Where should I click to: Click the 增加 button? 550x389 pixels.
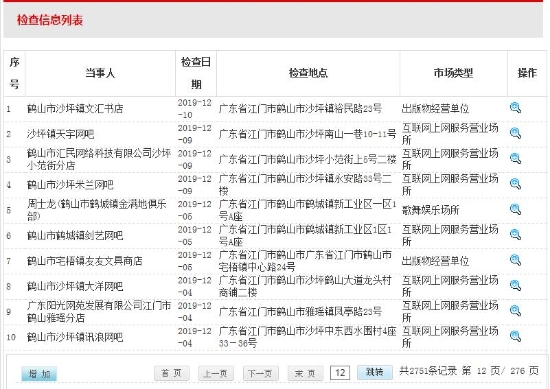[39, 374]
